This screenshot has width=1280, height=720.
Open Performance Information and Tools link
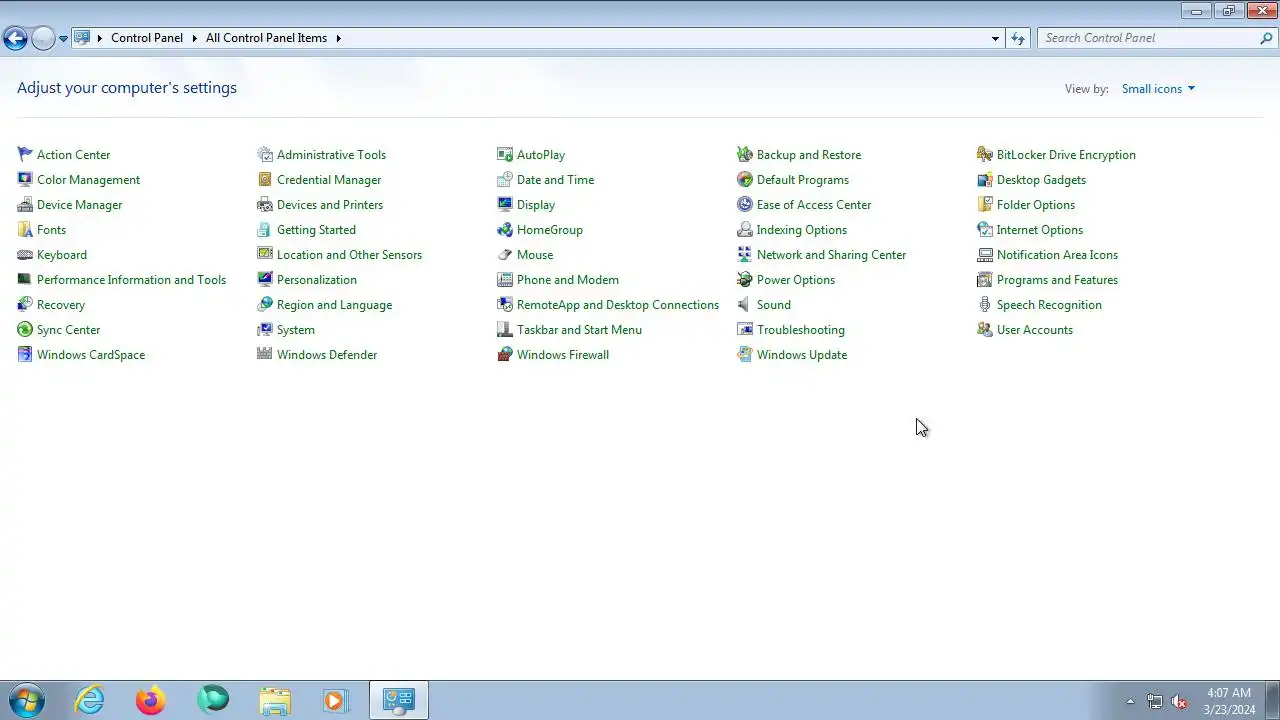[131, 280]
